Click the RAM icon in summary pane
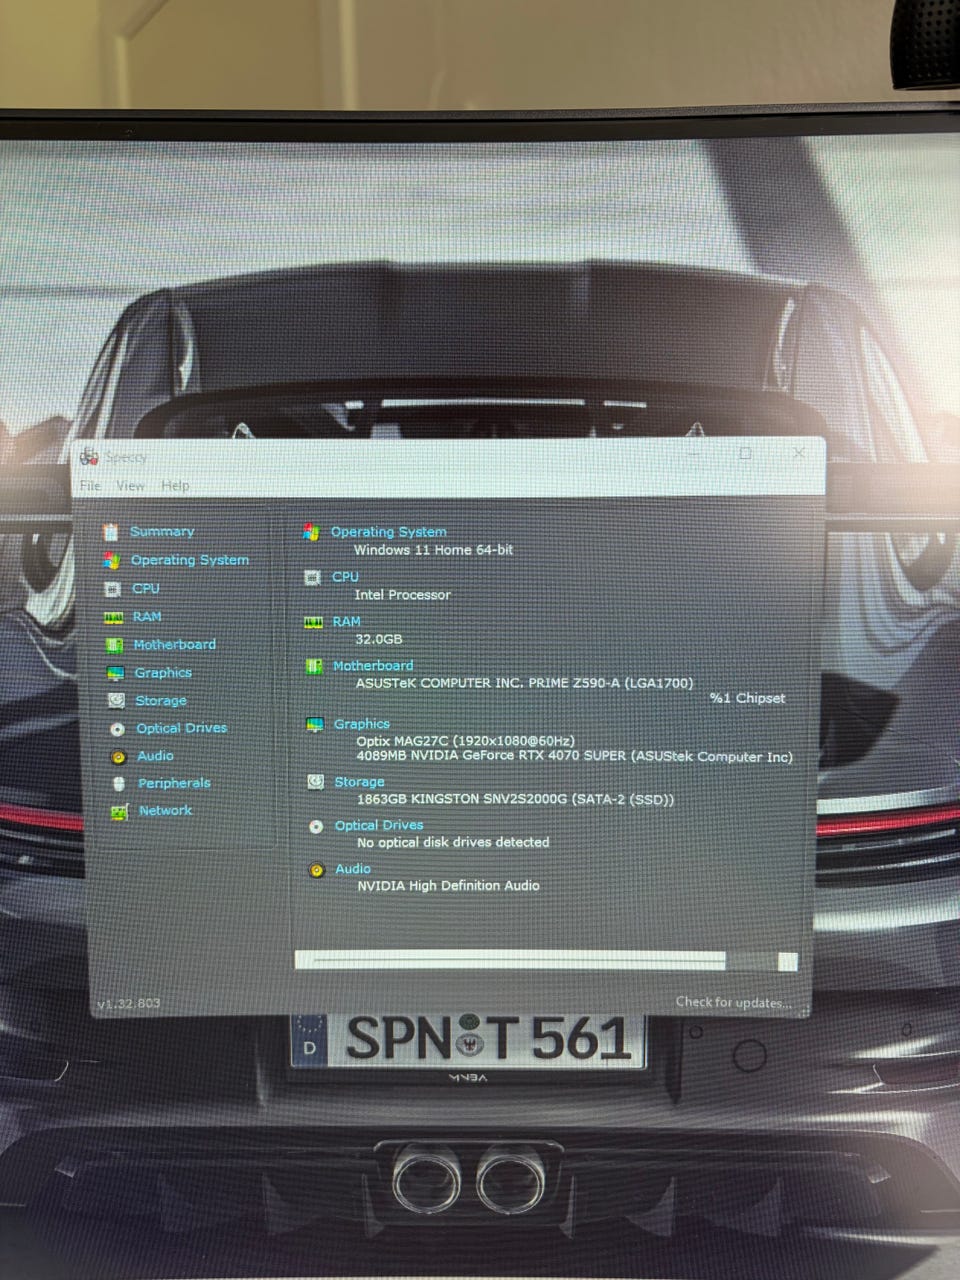The image size is (960, 1280). click(313, 622)
